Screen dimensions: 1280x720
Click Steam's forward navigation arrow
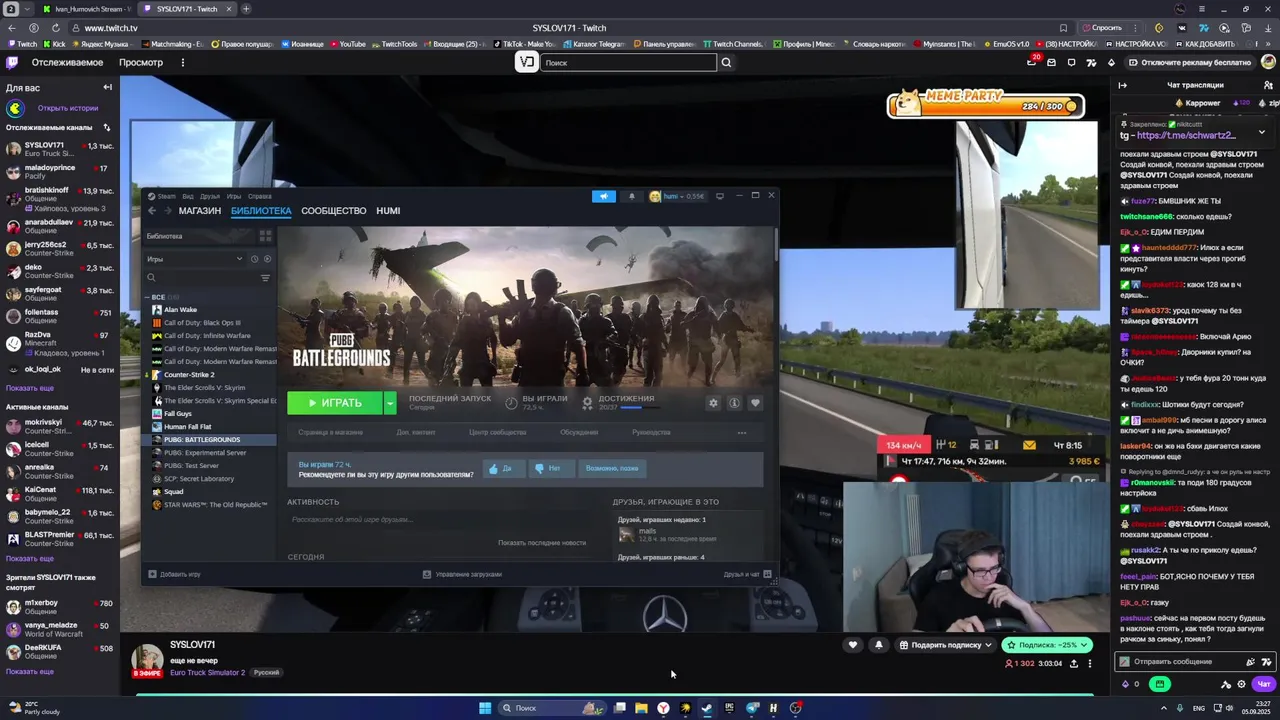coord(167,211)
